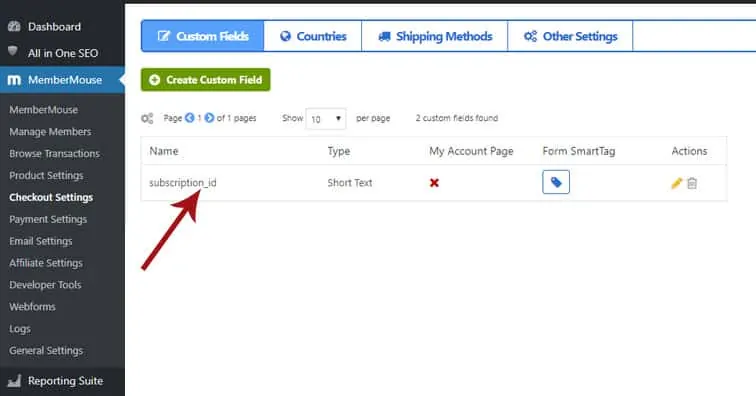
Task: Click the Type column header
Action: point(339,151)
